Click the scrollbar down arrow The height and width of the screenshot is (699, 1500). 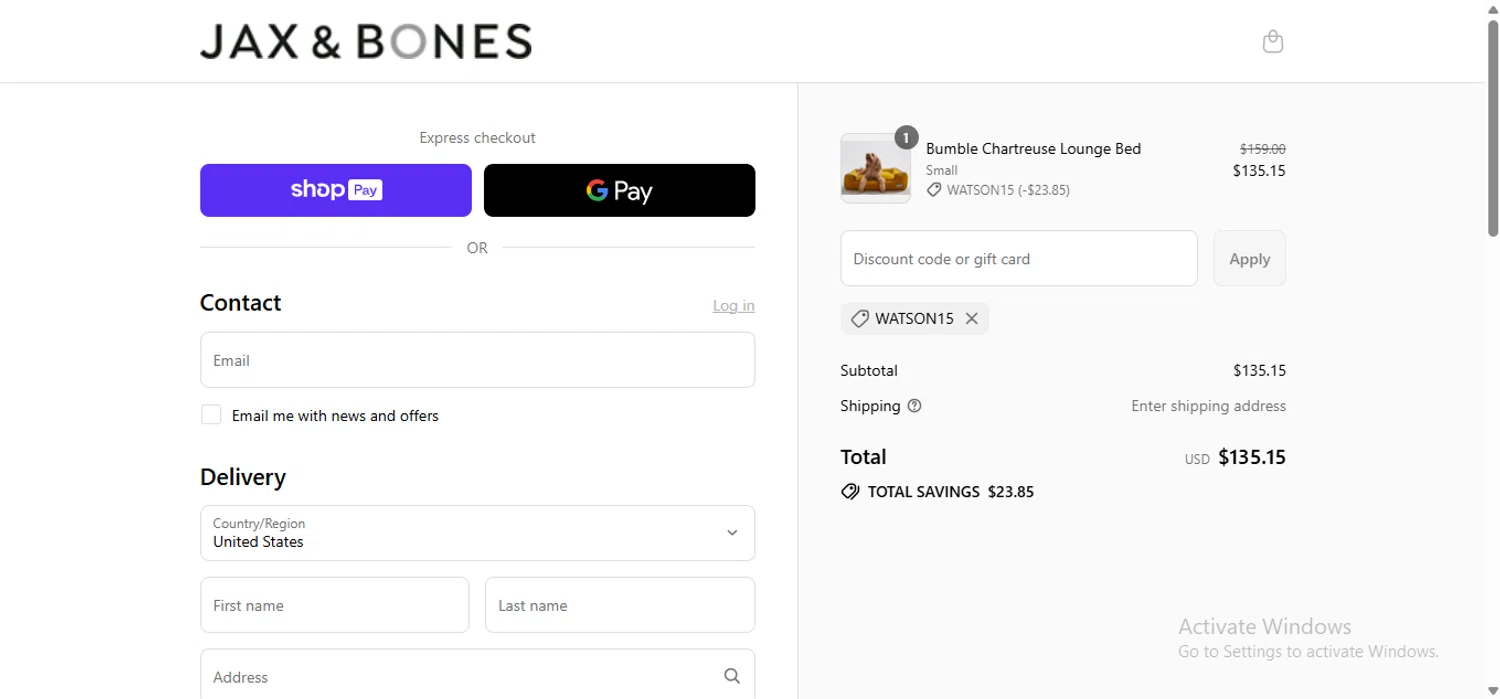[1493, 691]
